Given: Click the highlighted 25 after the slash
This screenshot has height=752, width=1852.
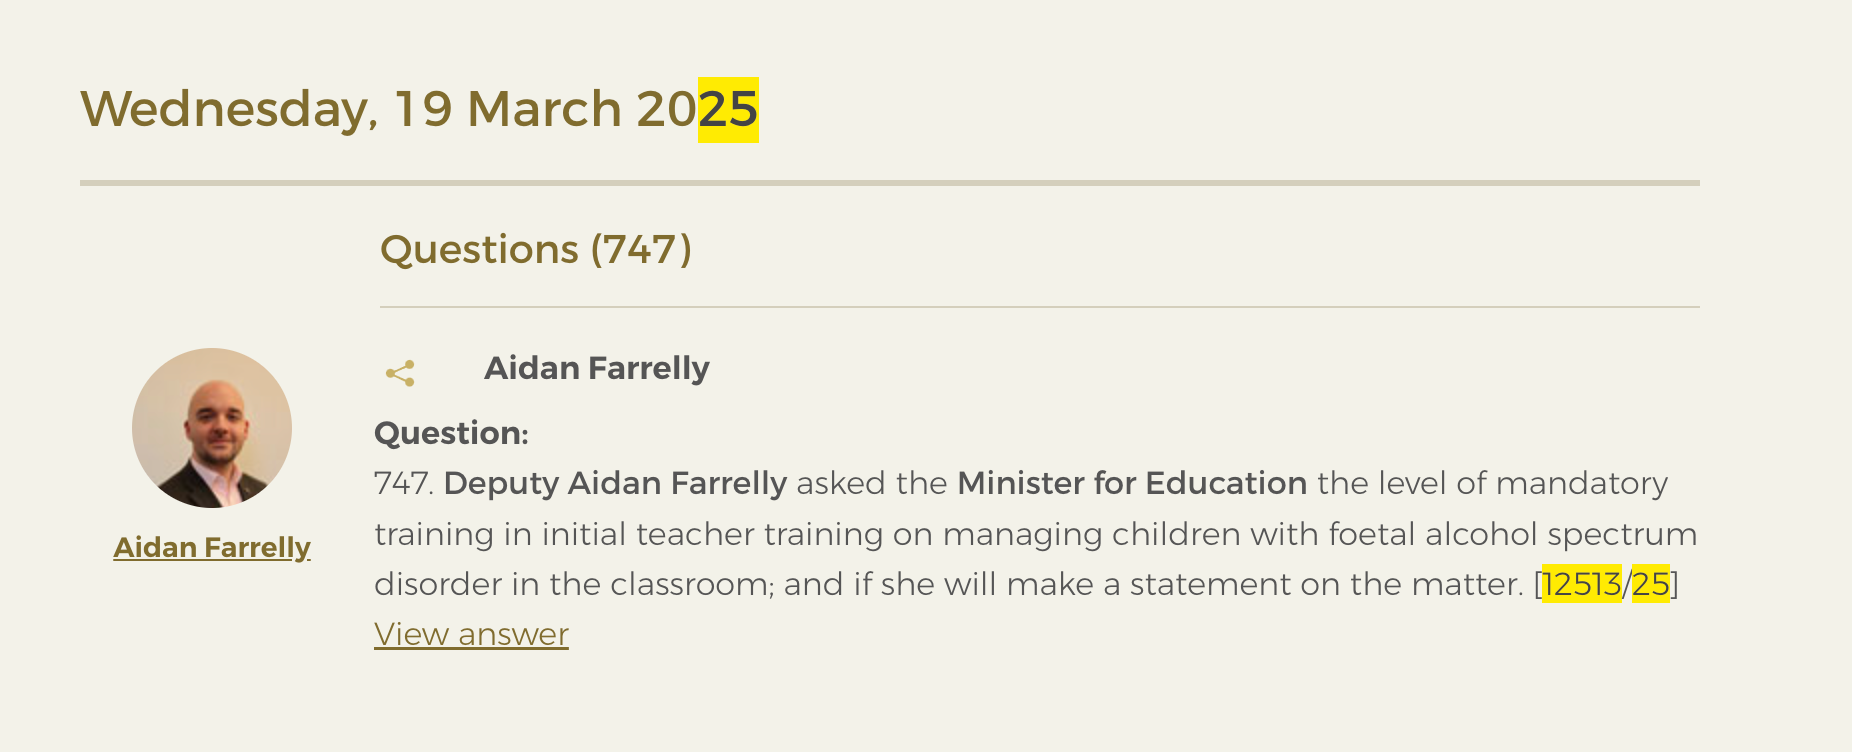Looking at the screenshot, I should (1650, 584).
